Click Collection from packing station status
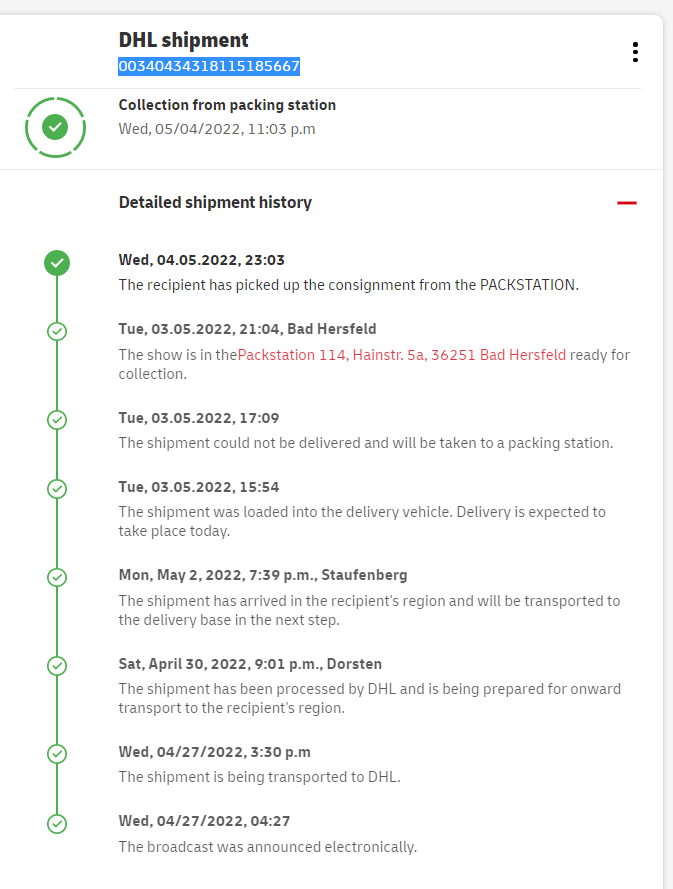Viewport: 673px width, 889px height. [227, 105]
